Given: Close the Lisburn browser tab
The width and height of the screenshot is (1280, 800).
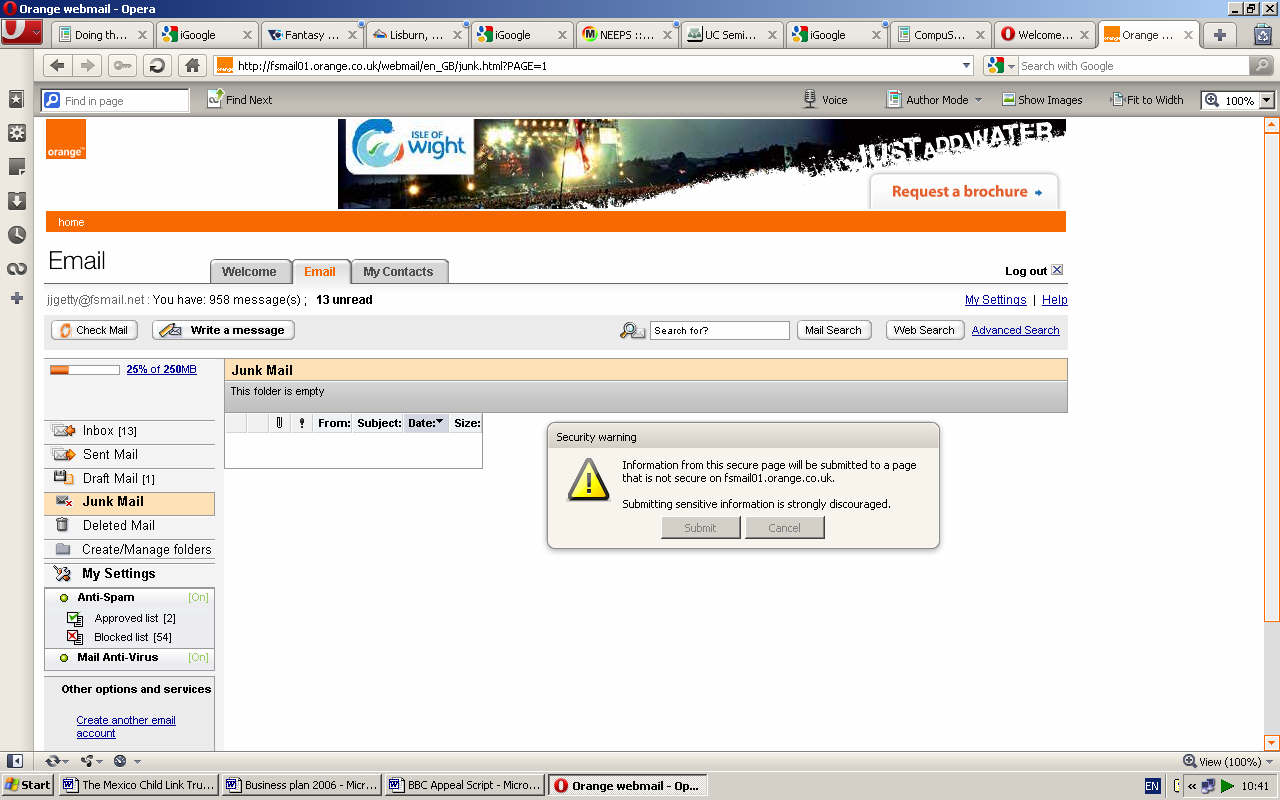Looking at the screenshot, I should click(x=457, y=35).
